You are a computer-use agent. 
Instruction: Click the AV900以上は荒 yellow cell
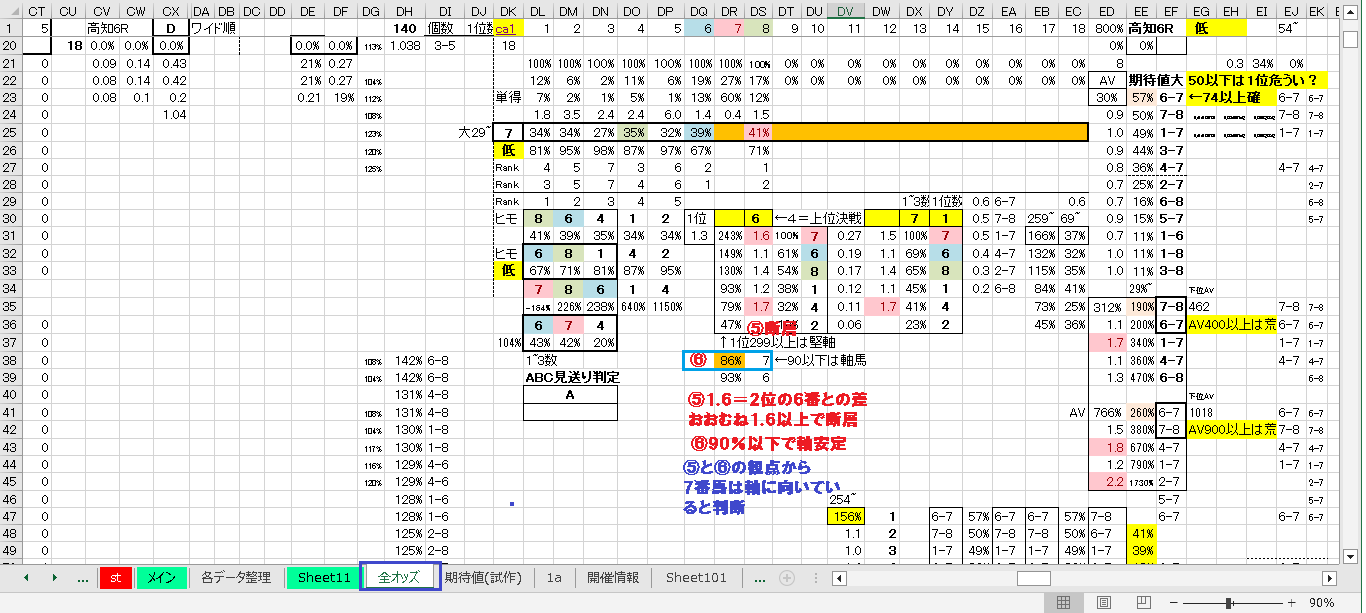point(1231,429)
